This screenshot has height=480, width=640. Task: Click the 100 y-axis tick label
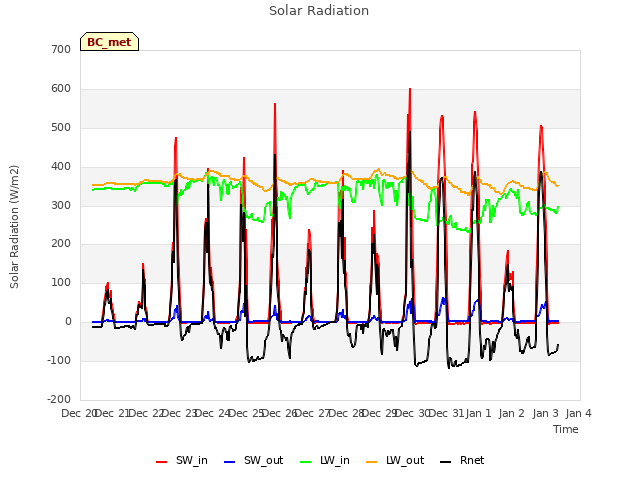pyautogui.click(x=61, y=282)
